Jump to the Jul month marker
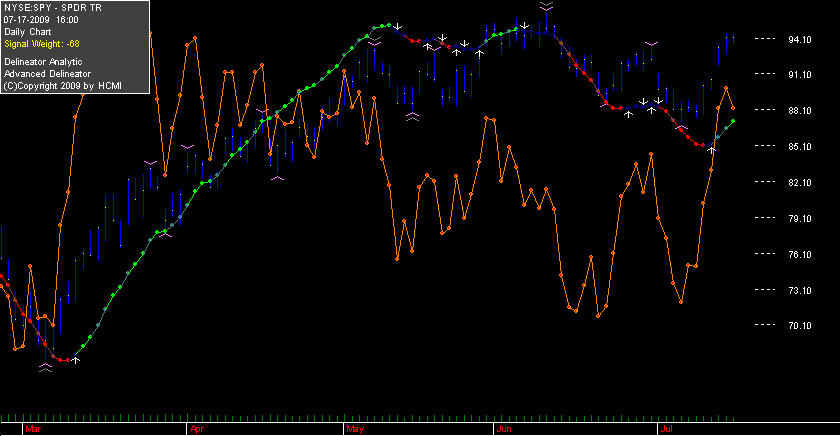This screenshot has height=436, width=840. click(666, 429)
